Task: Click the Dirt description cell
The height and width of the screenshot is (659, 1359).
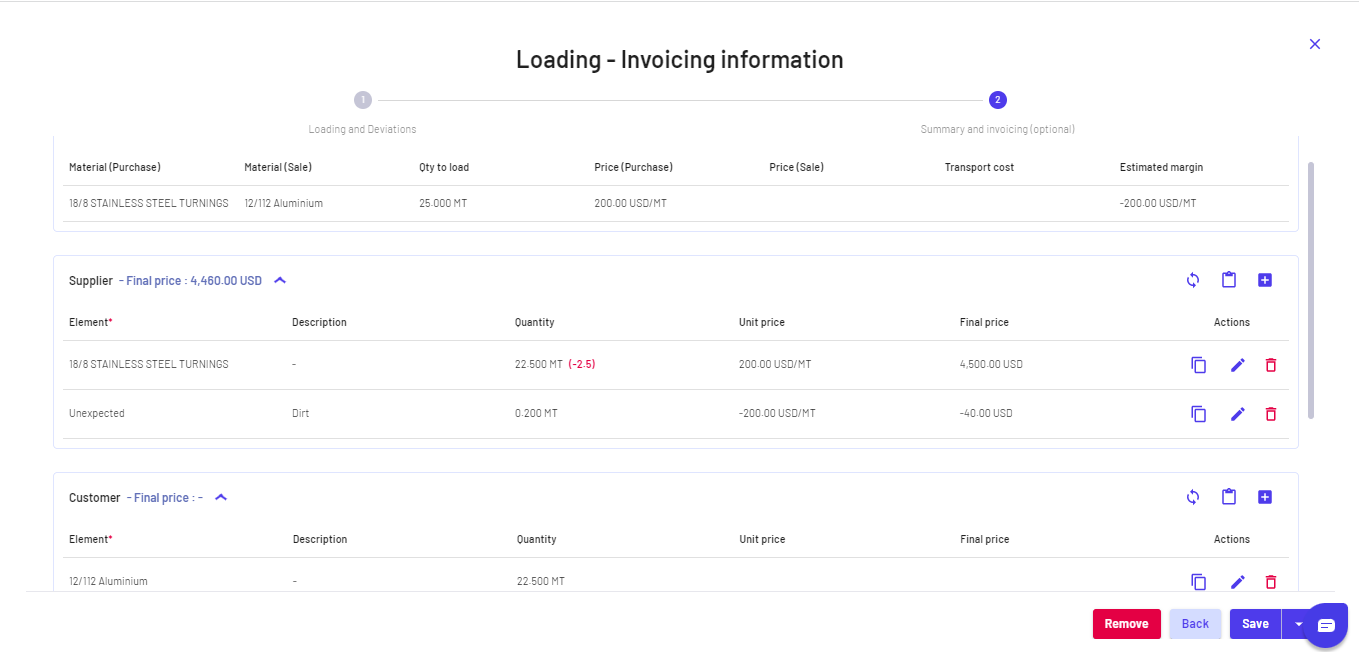Action: (300, 414)
